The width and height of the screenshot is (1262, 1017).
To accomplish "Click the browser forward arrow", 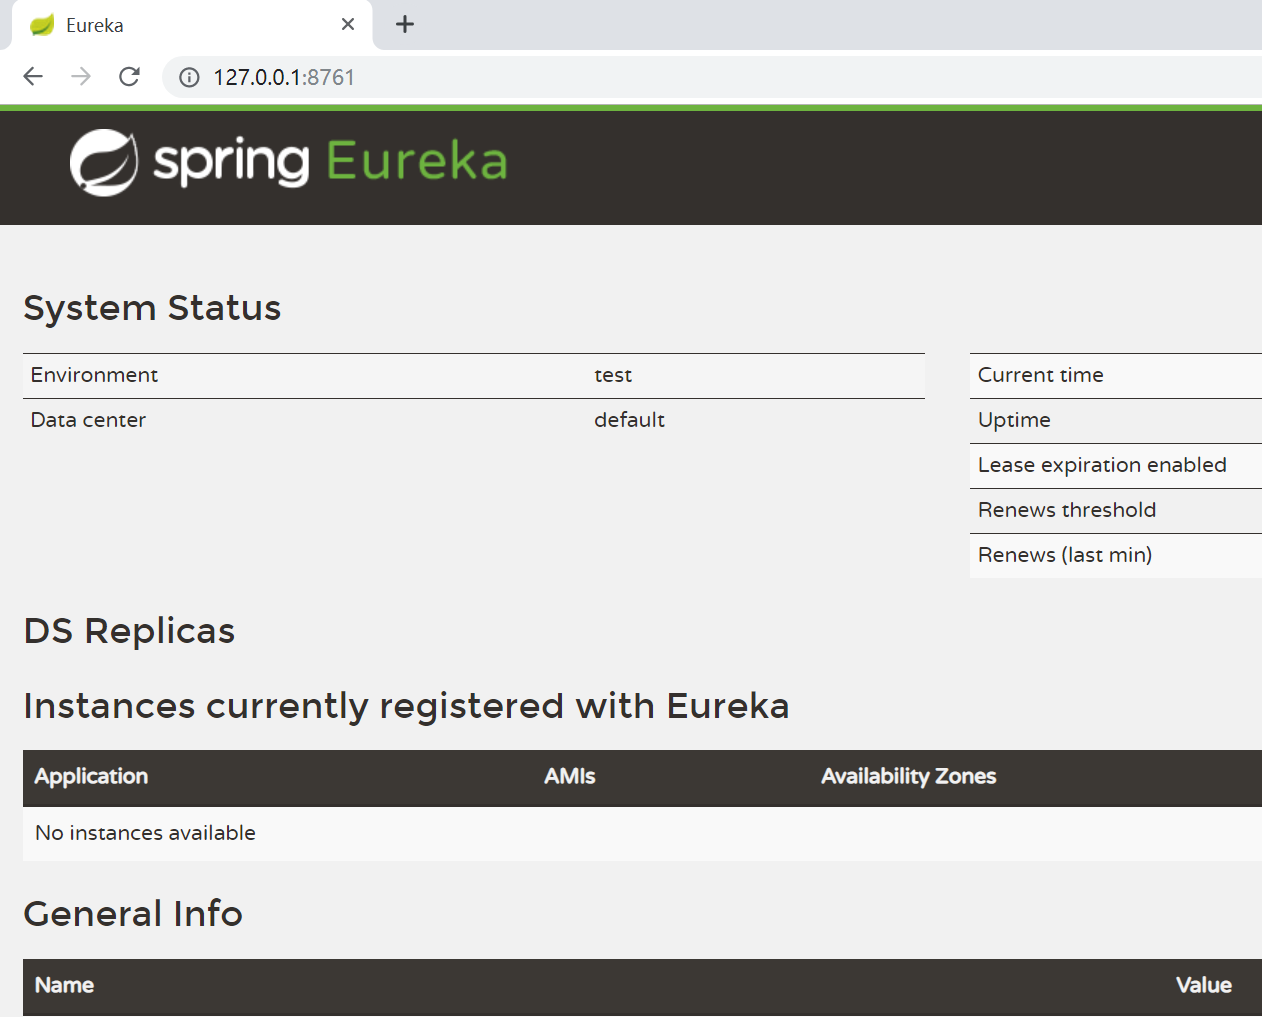I will tap(81, 77).
